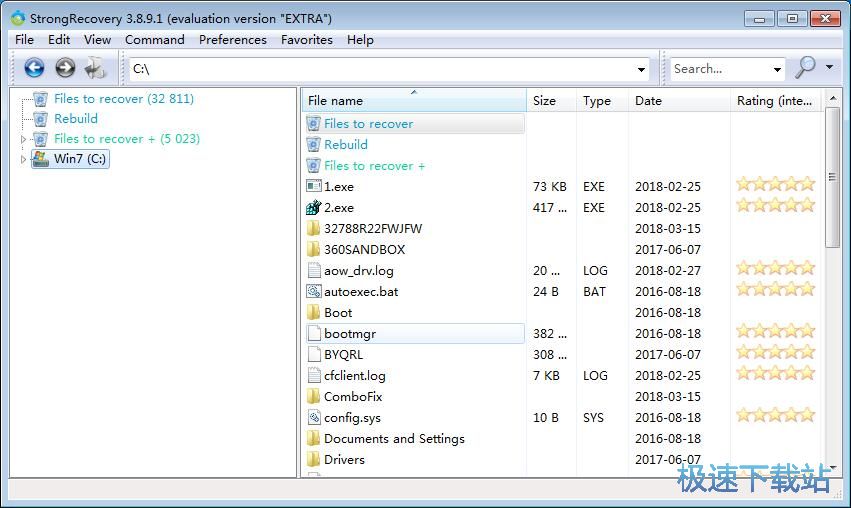Click inside the Search text field
The height and width of the screenshot is (508, 851).
718,69
